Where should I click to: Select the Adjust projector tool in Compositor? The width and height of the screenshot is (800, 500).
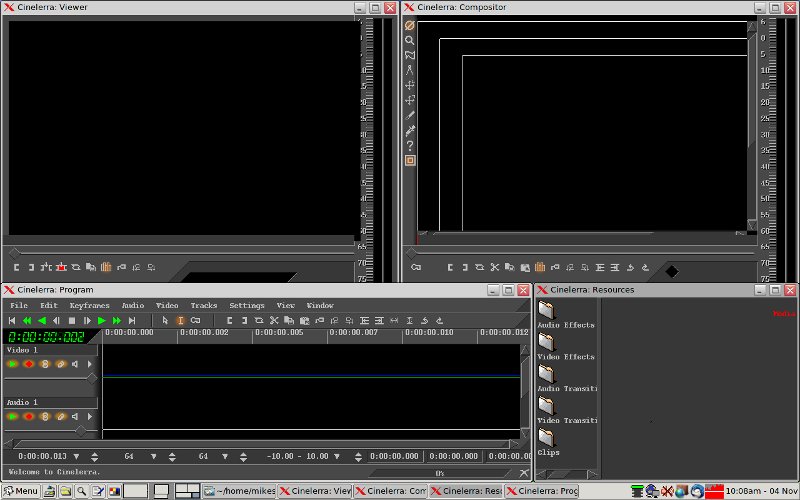point(409,100)
